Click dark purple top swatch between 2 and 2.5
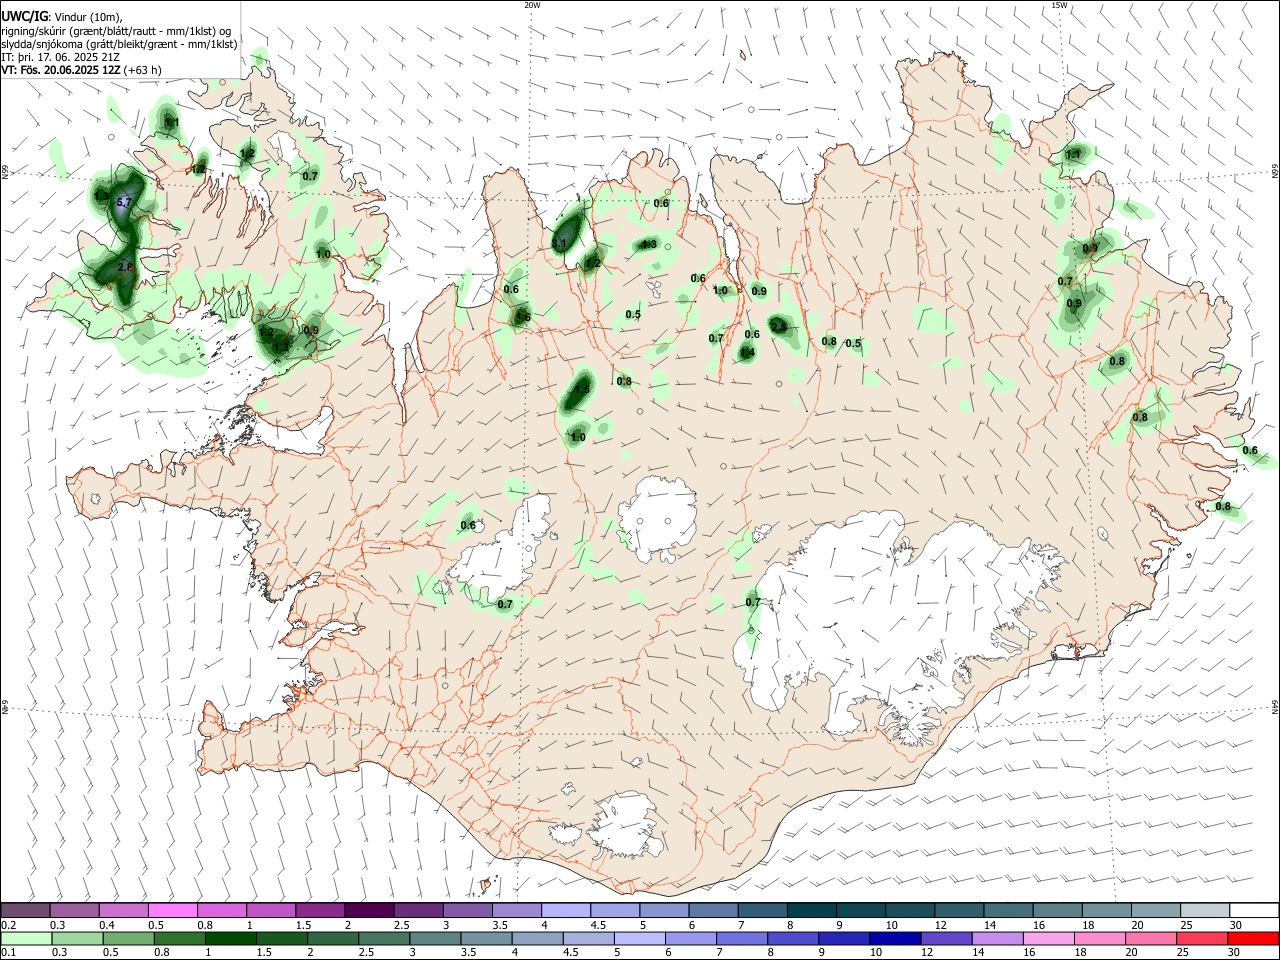This screenshot has width=1280, height=960. 369,910
